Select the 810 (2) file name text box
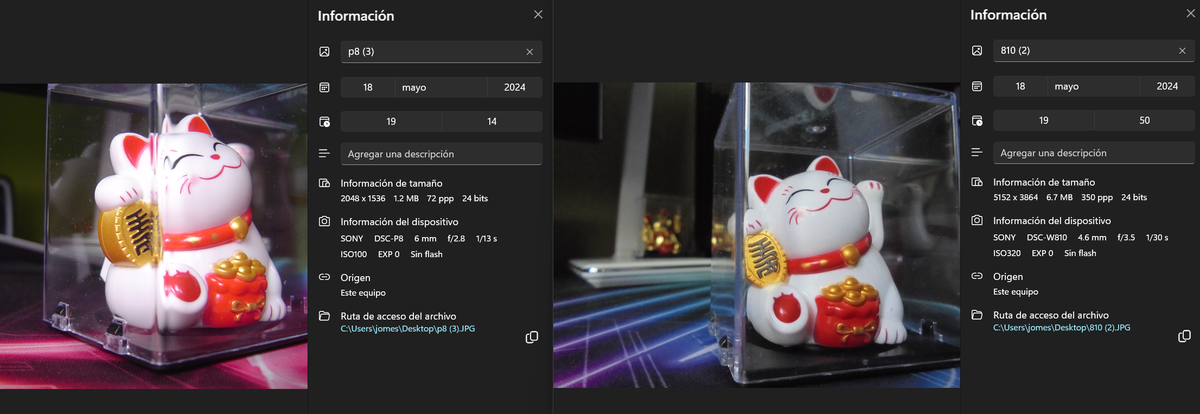1200x414 pixels. pos(1080,52)
